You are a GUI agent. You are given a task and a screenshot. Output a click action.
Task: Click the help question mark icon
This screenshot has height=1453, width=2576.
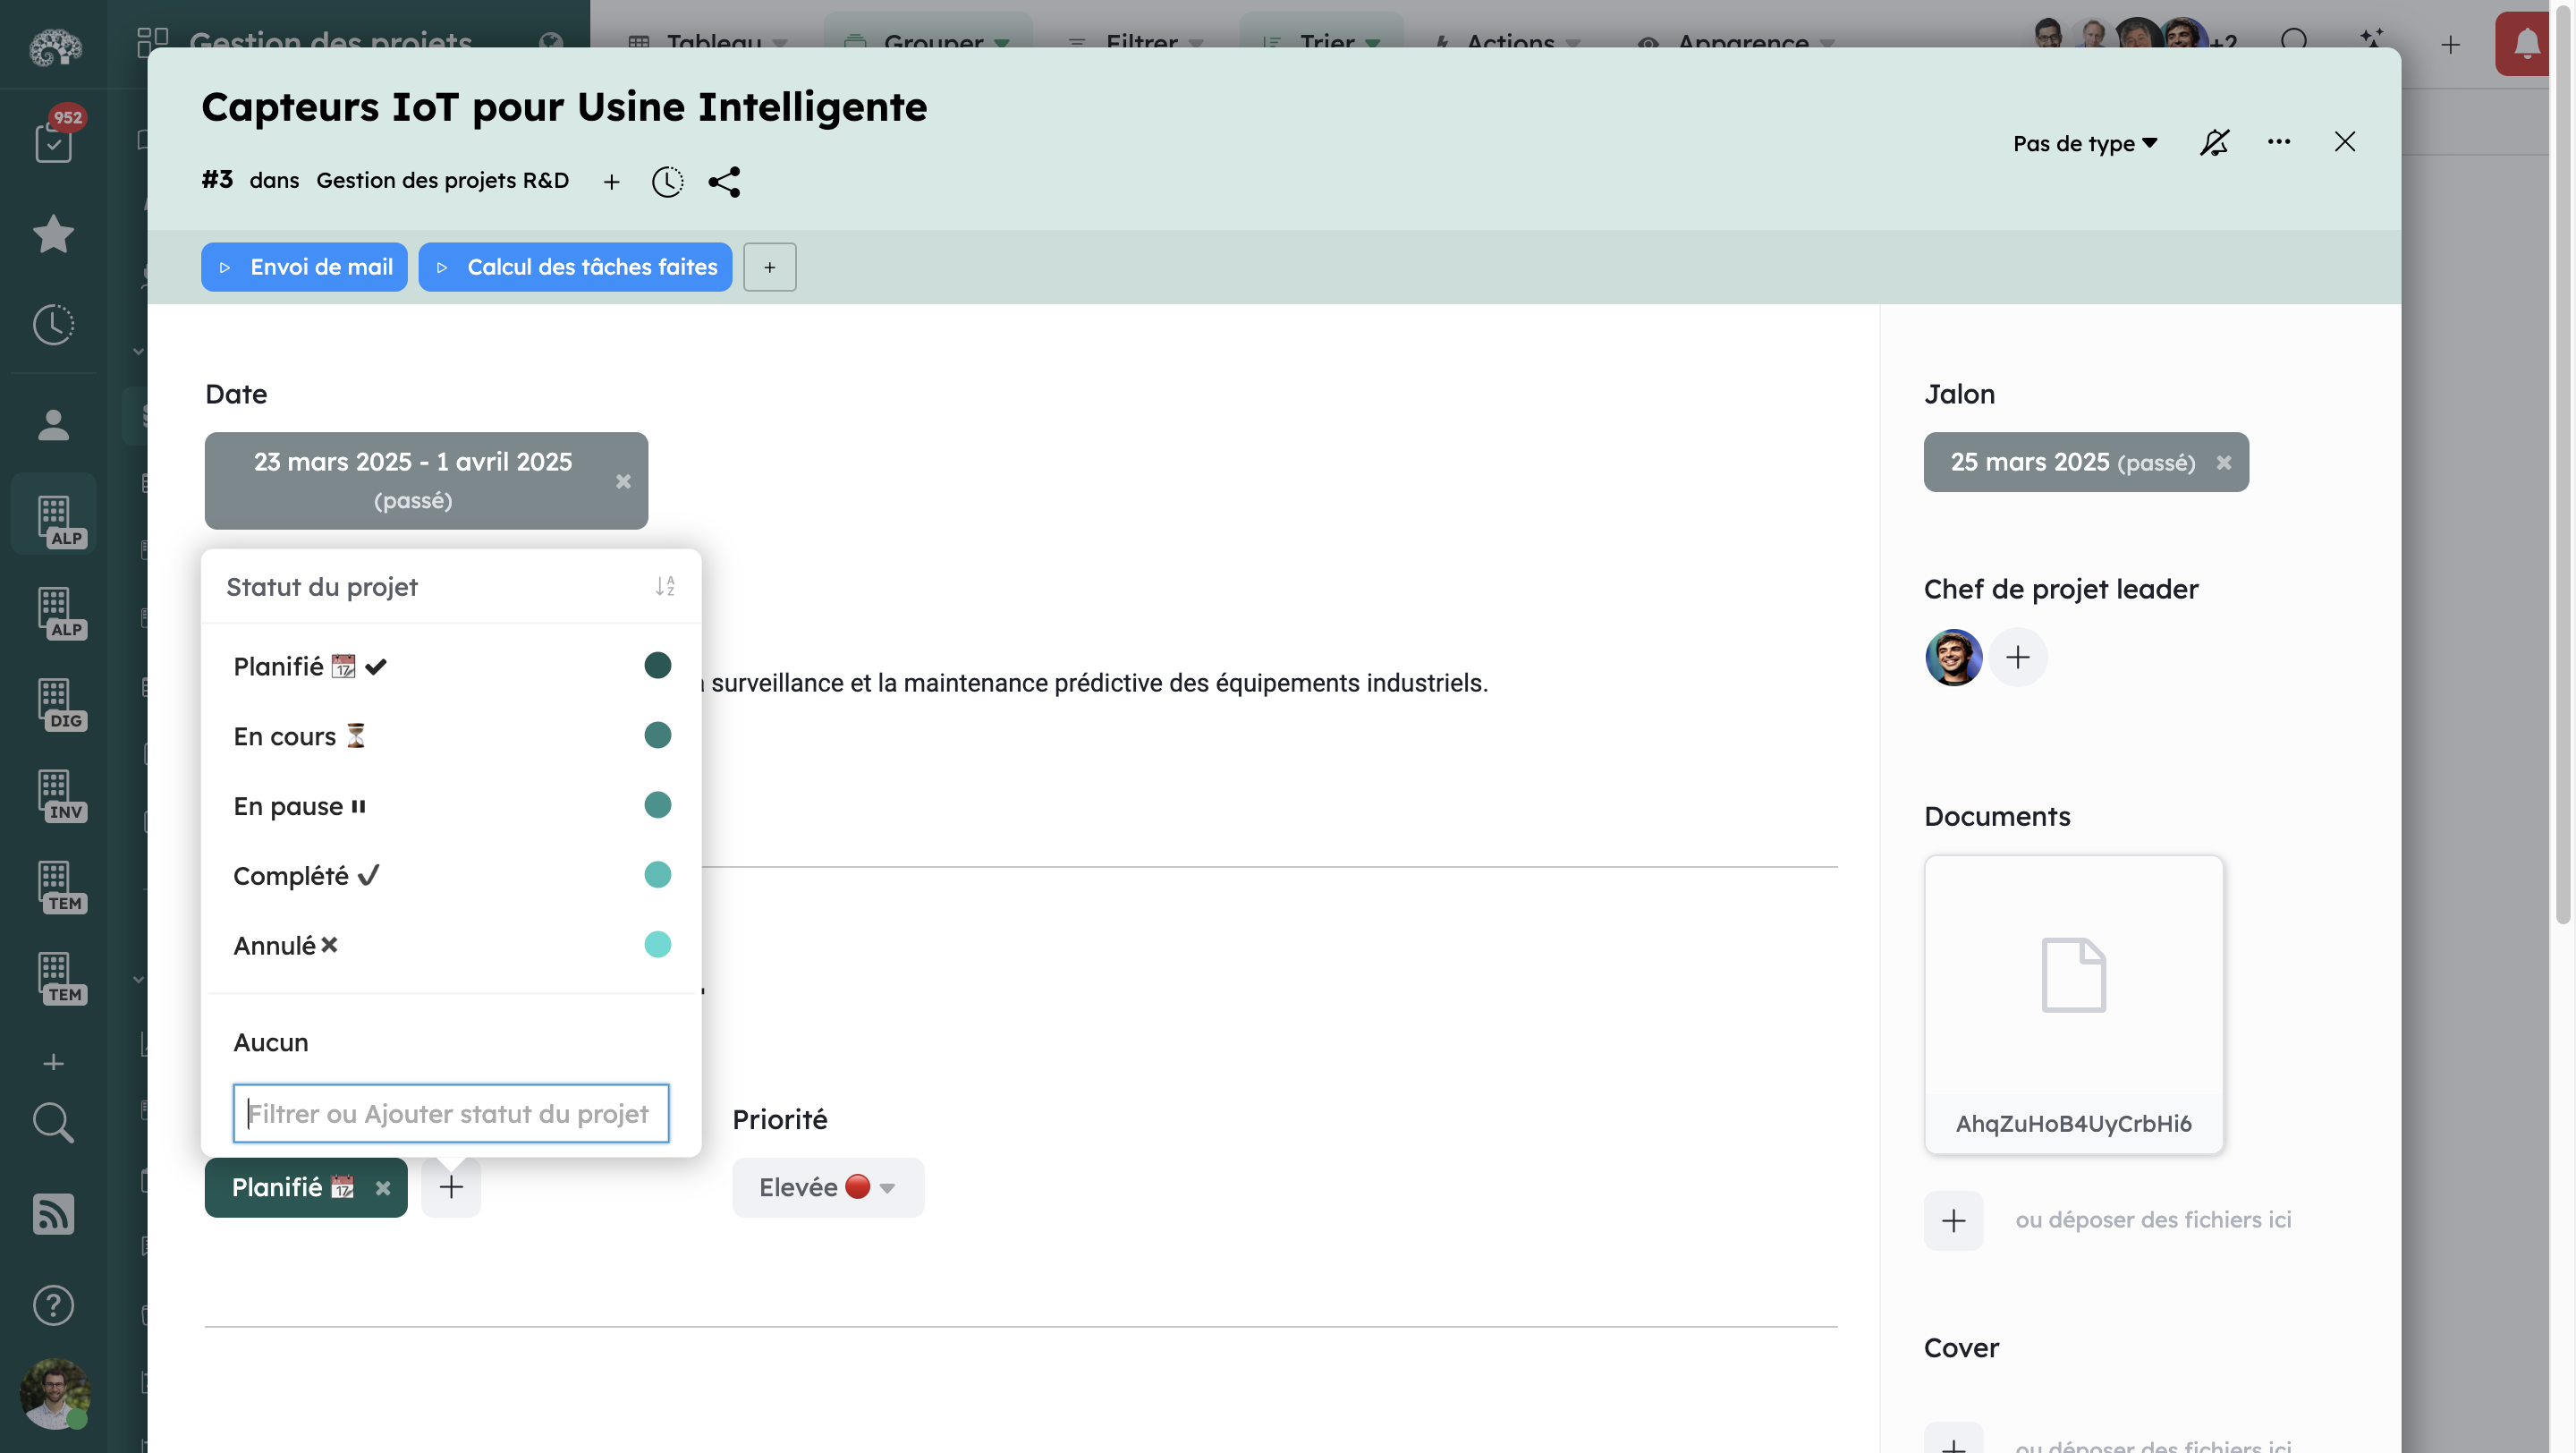pyautogui.click(x=53, y=1305)
